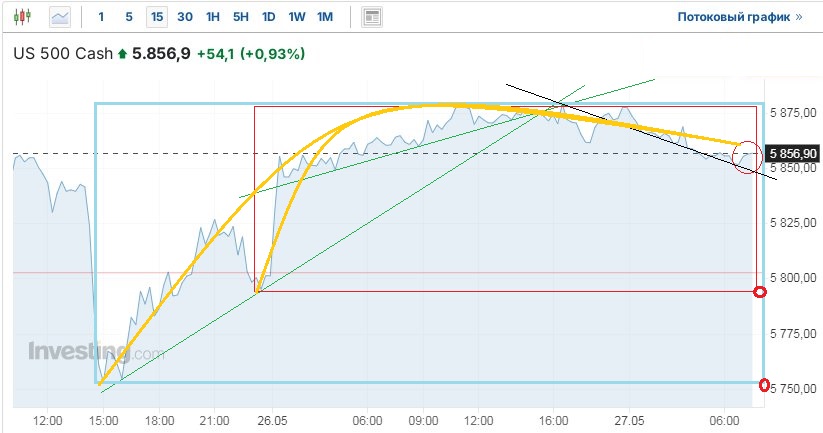Set the interval to 1W

(297, 17)
